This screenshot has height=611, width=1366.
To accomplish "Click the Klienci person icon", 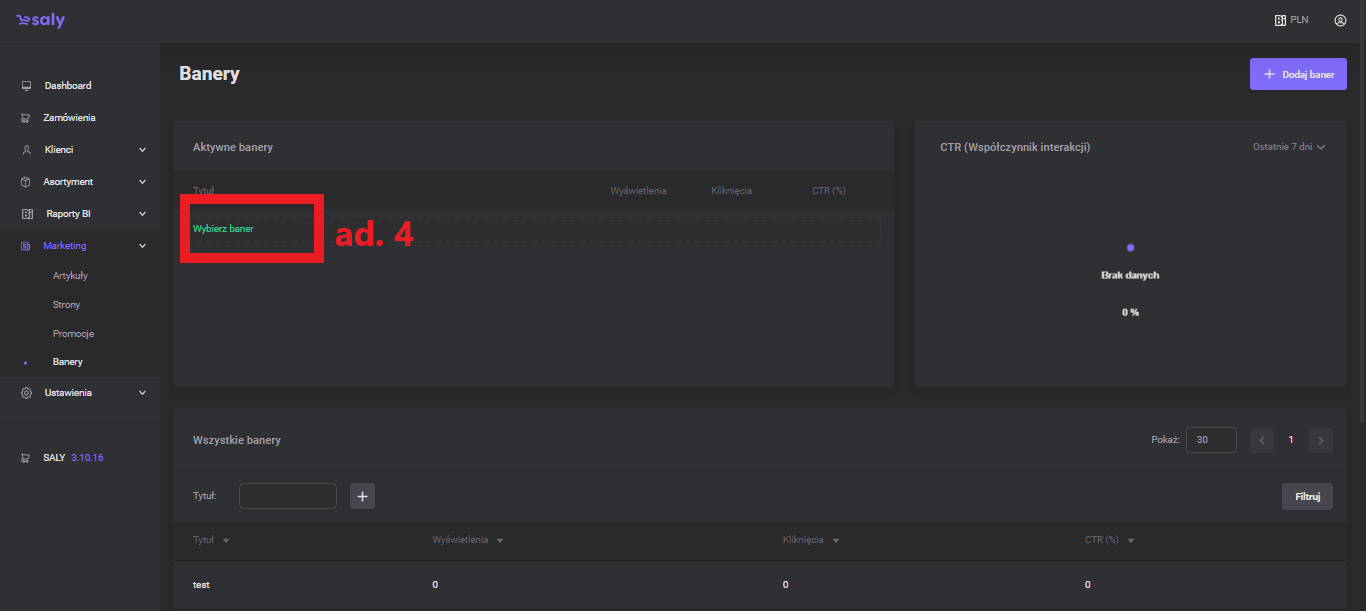I will (26, 150).
